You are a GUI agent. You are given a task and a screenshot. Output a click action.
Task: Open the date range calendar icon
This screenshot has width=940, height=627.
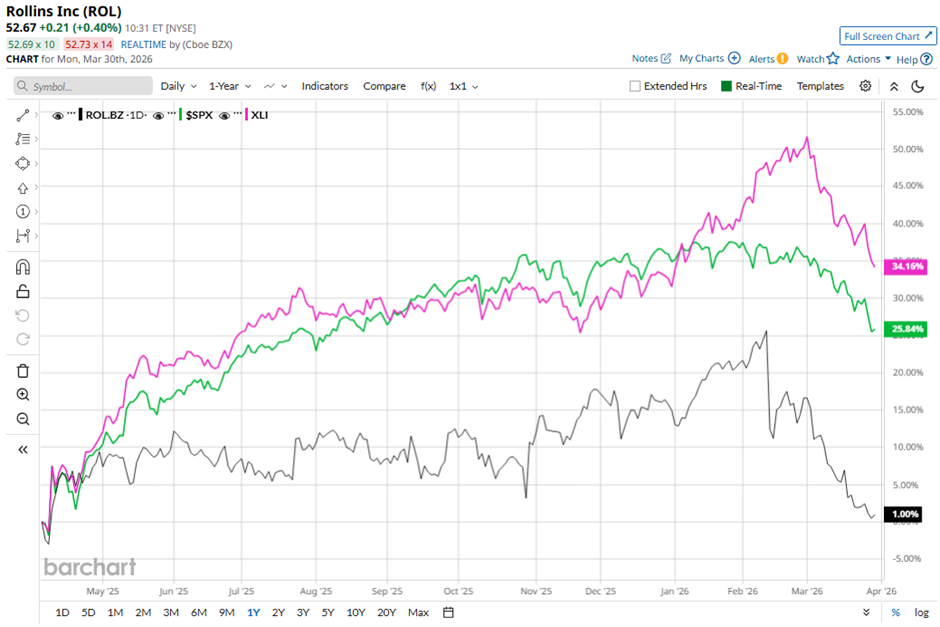(x=448, y=613)
